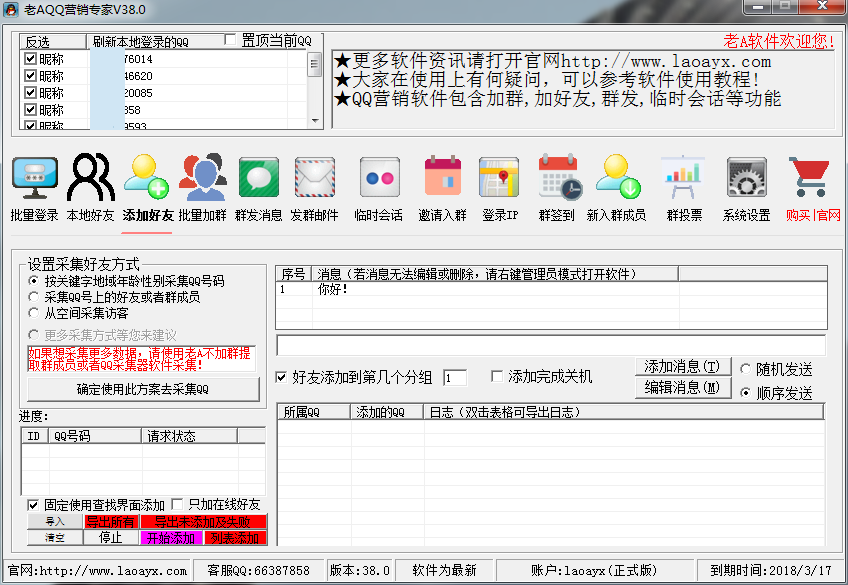Image resolution: width=848 pixels, height=585 pixels.
Task: Toggle 固定使用查找界面添加 checkbox
Action: point(34,505)
